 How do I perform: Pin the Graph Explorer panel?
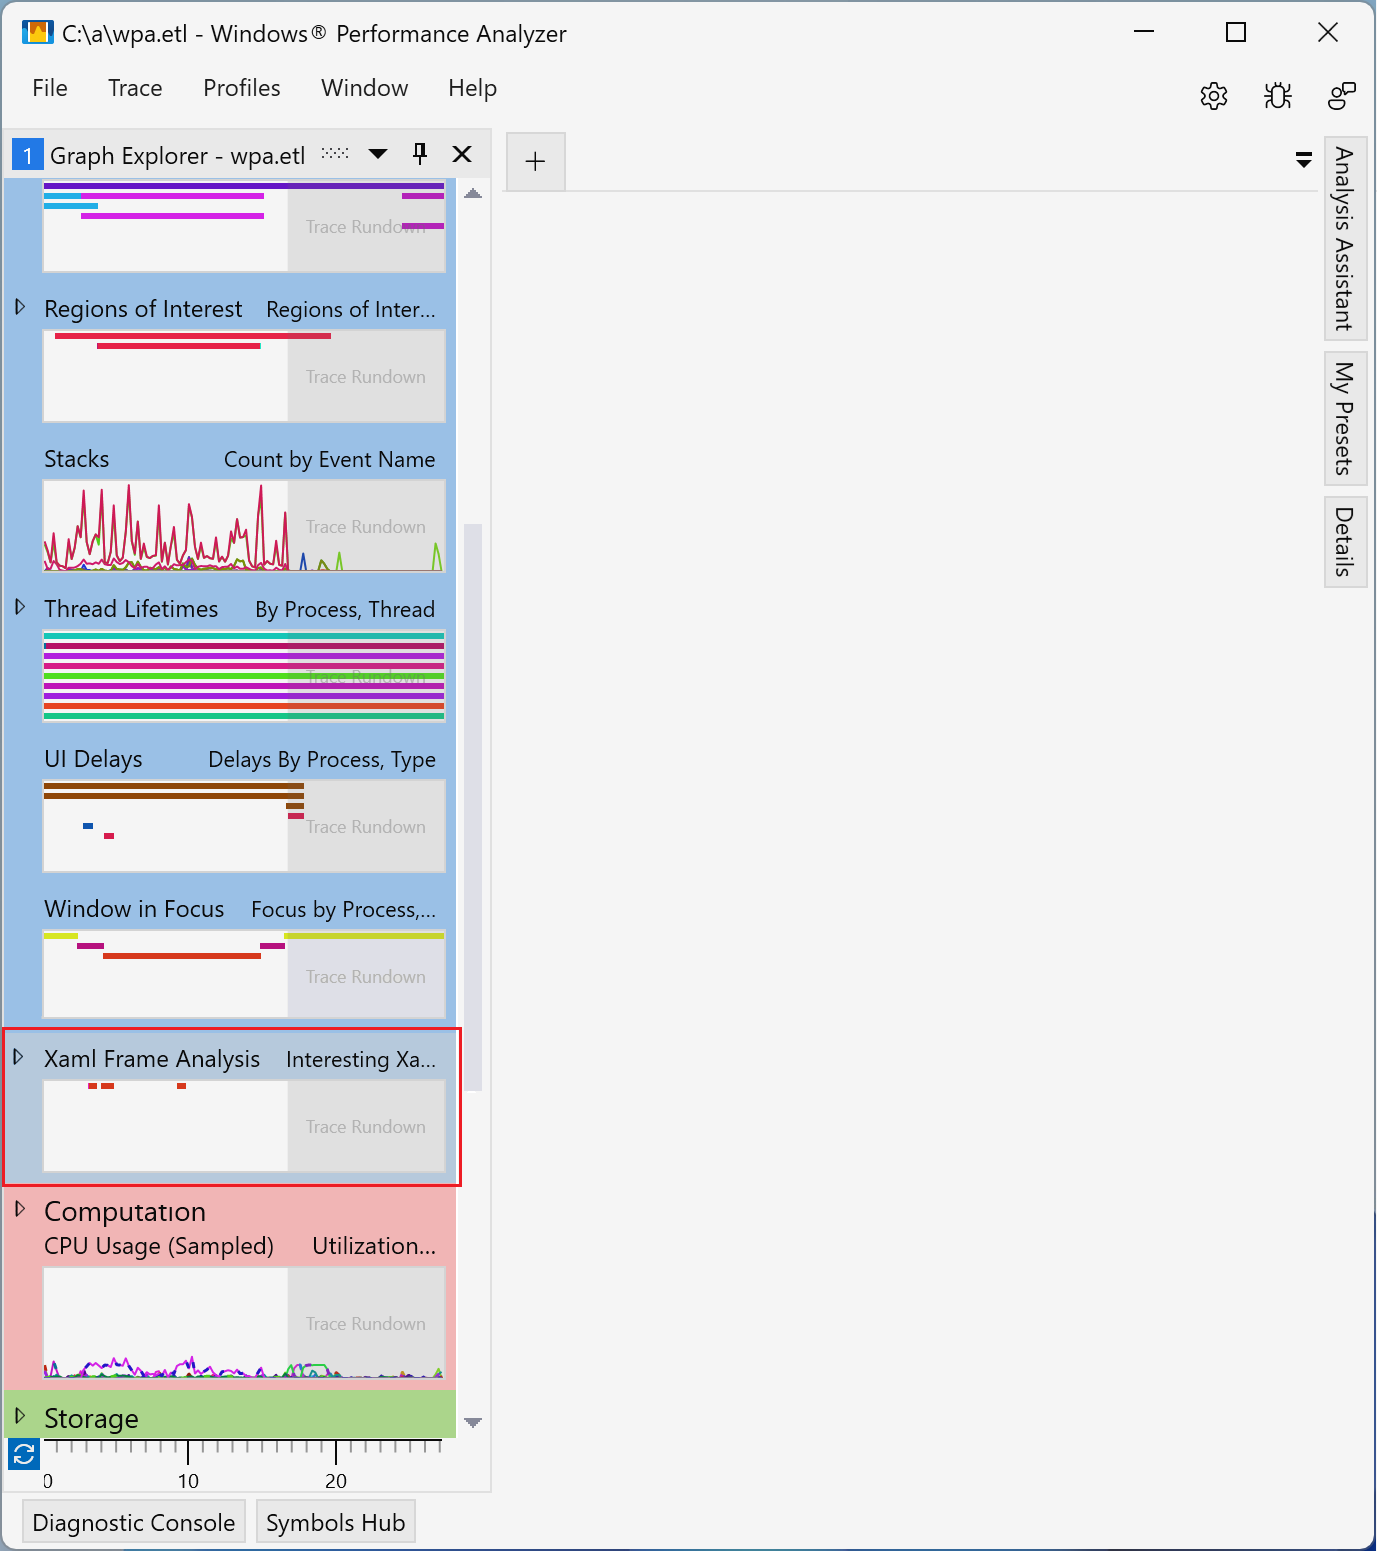(419, 154)
